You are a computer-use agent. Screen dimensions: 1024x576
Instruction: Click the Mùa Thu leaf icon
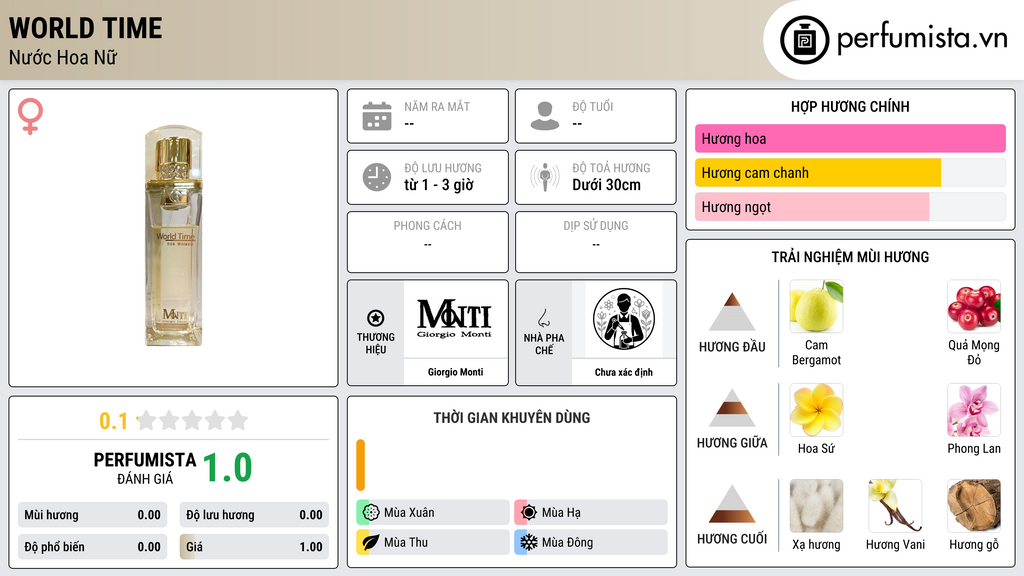click(371, 542)
